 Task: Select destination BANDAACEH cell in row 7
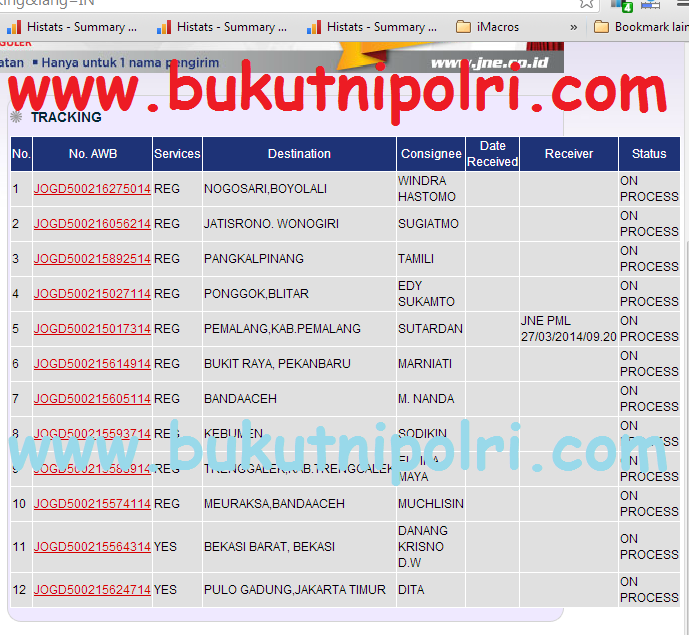(x=299, y=399)
